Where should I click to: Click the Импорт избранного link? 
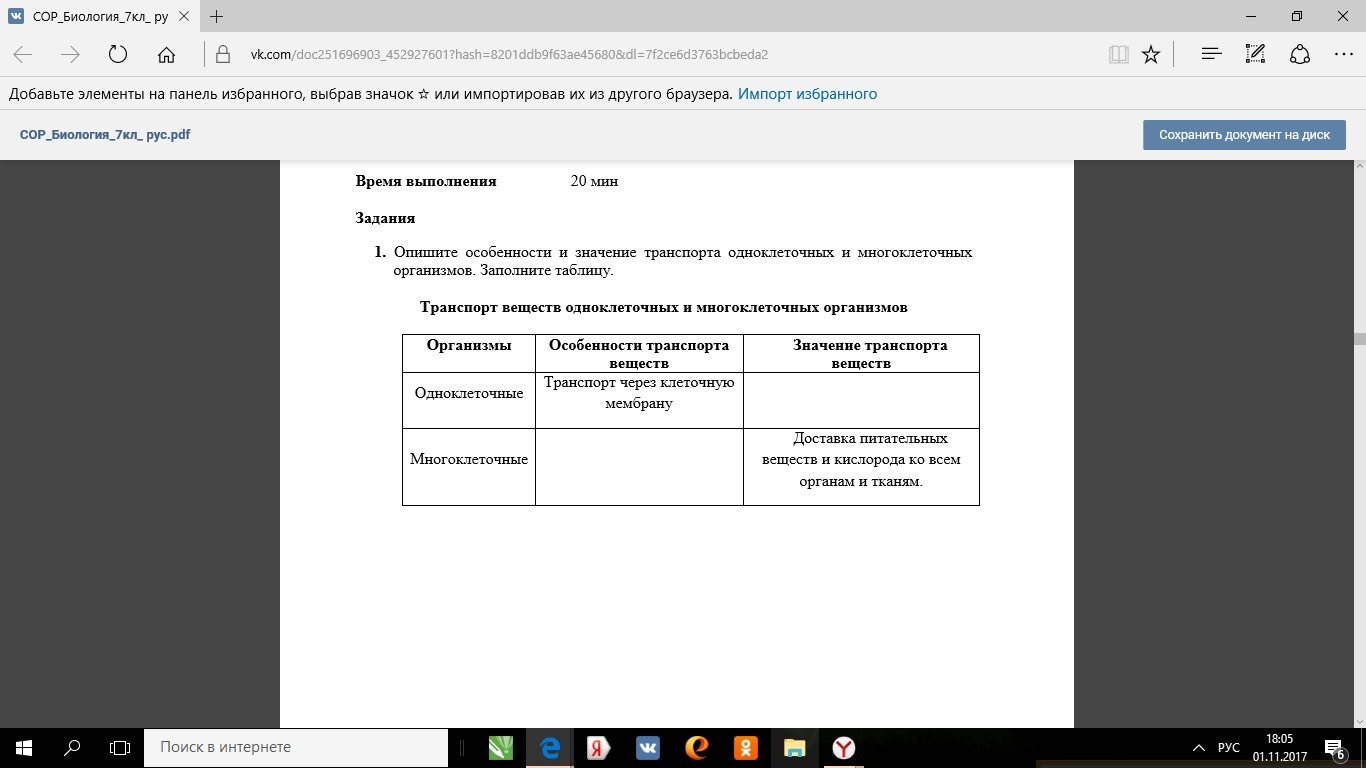pos(807,94)
